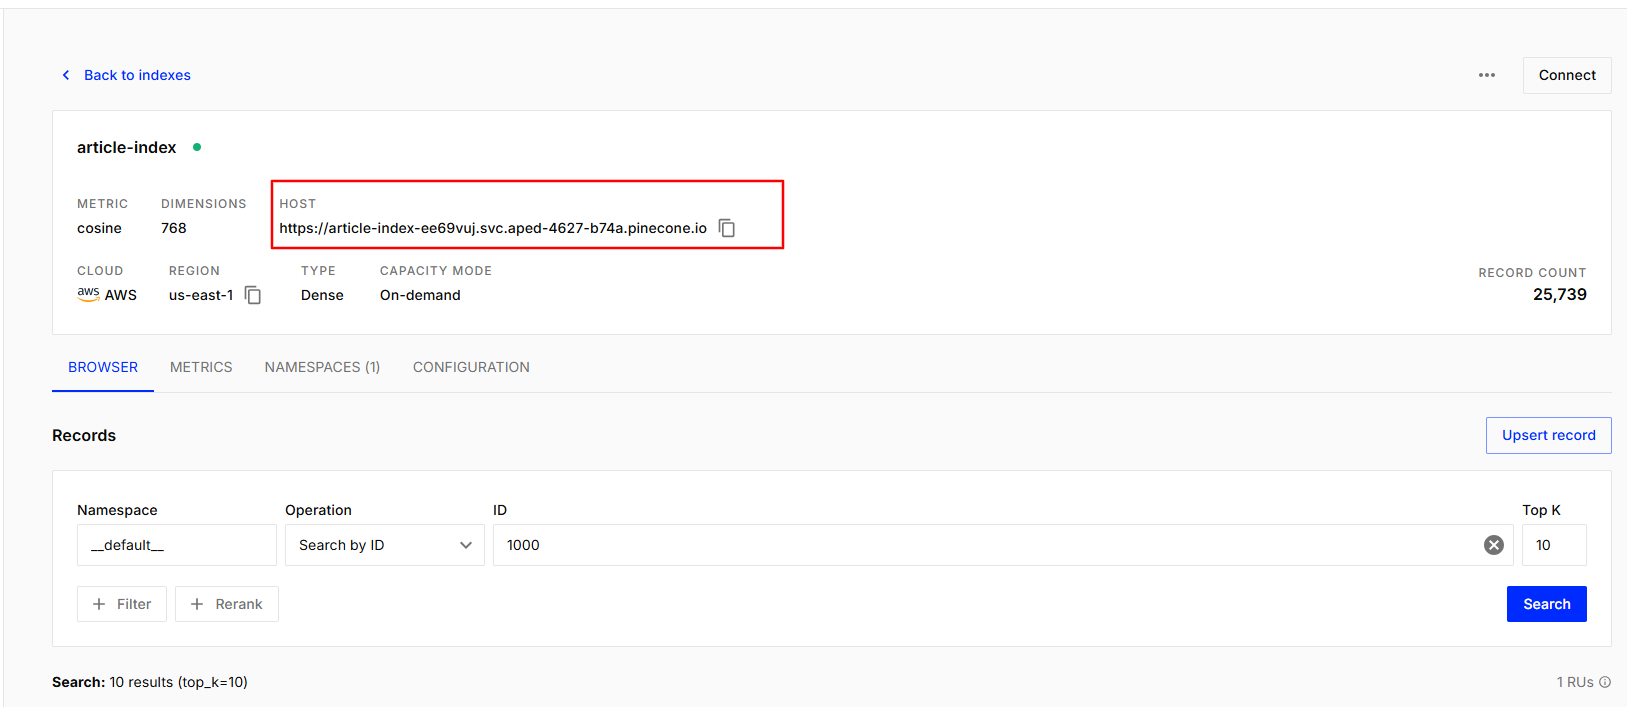The image size is (1627, 707).
Task: Open the three-dot more options menu
Action: click(1486, 75)
